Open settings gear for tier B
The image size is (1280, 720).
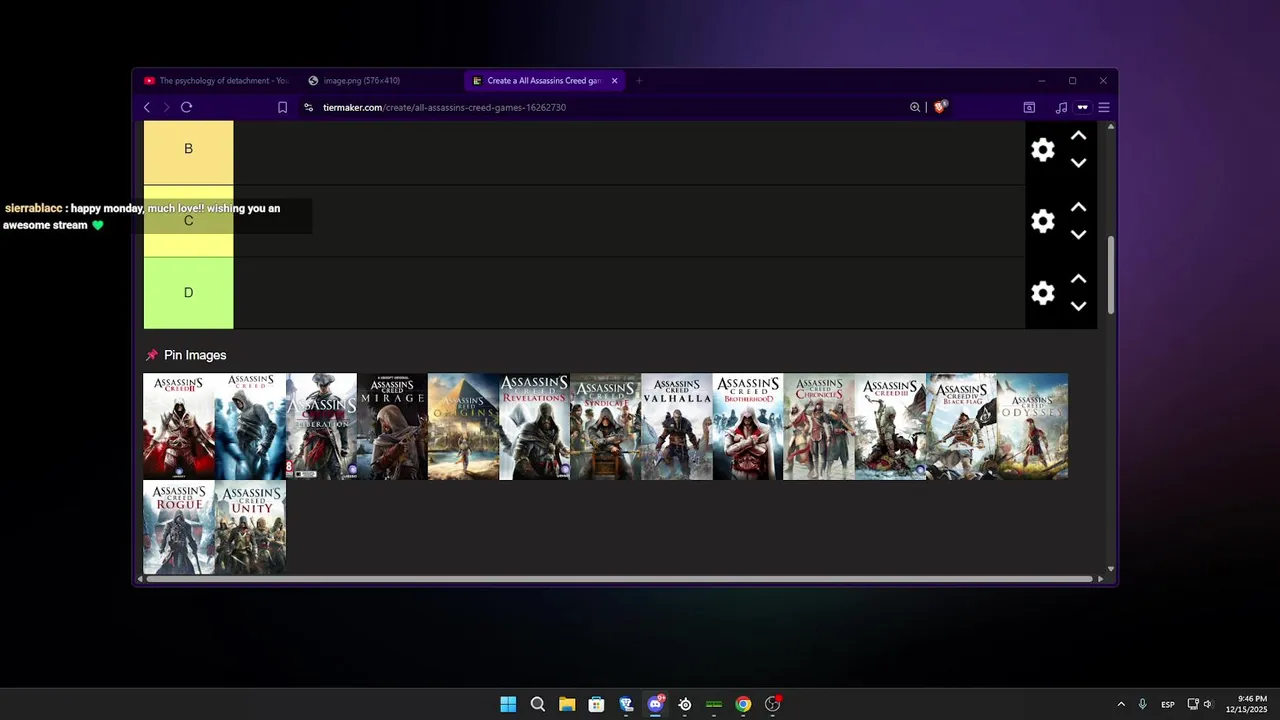pyautogui.click(x=1043, y=150)
